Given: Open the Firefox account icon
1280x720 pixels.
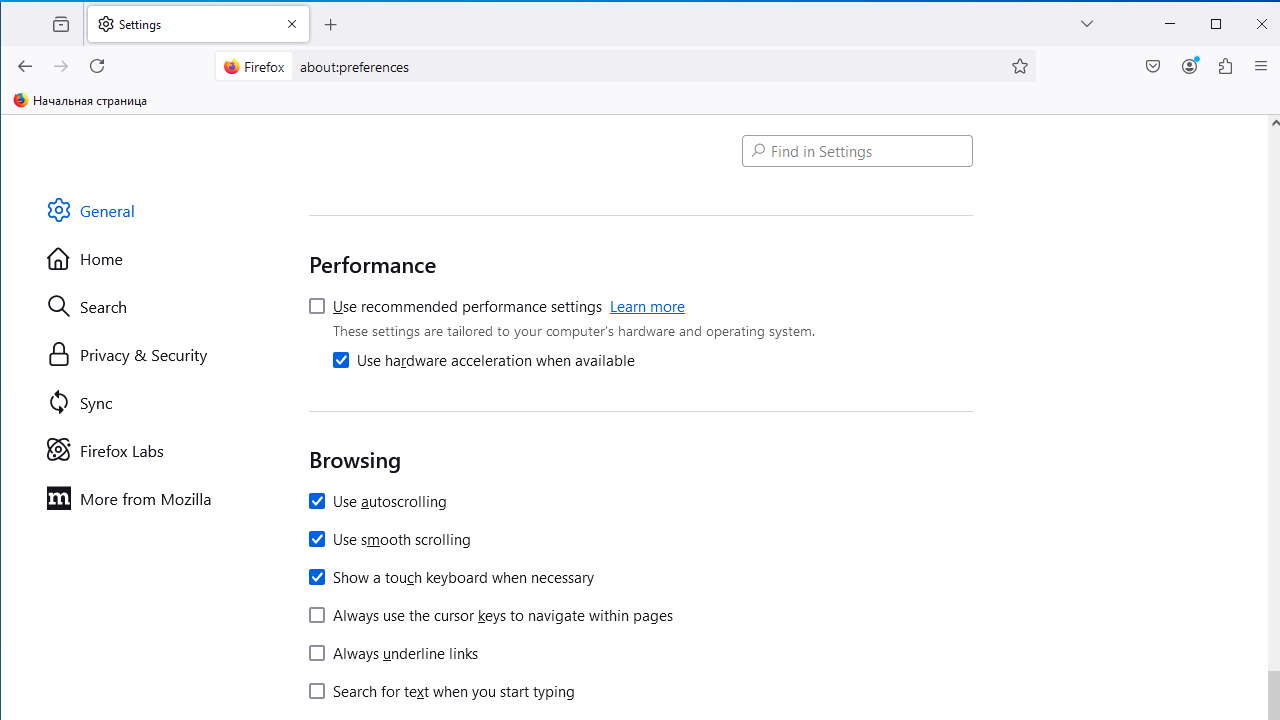Looking at the screenshot, I should point(1189,66).
